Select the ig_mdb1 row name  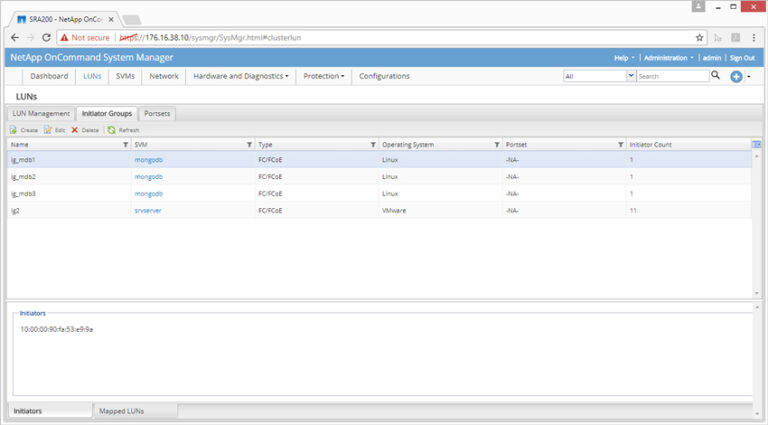tap(23, 160)
